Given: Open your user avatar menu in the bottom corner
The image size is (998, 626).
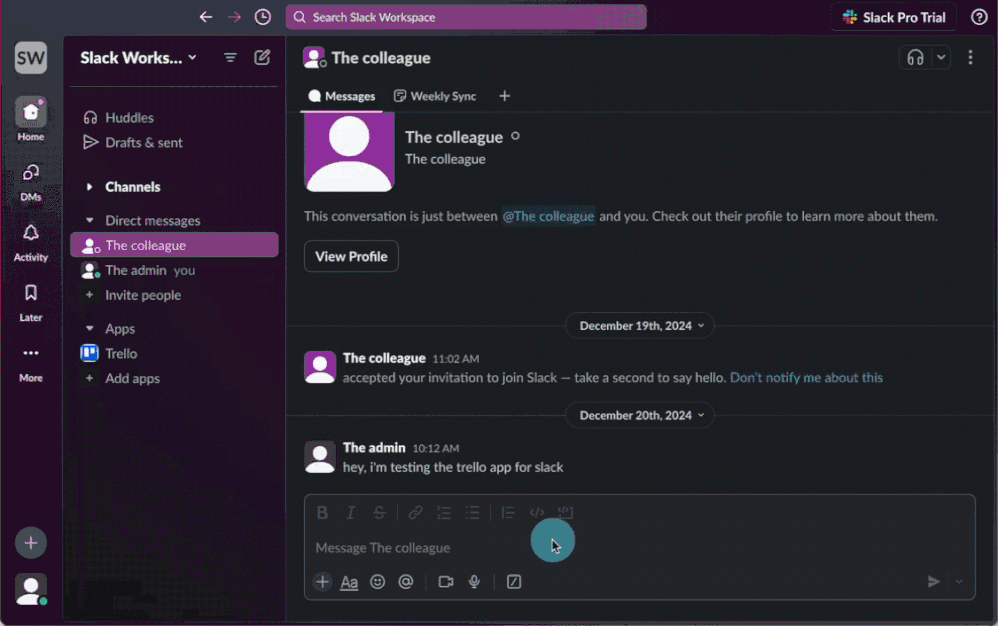Looking at the screenshot, I should coord(31,589).
